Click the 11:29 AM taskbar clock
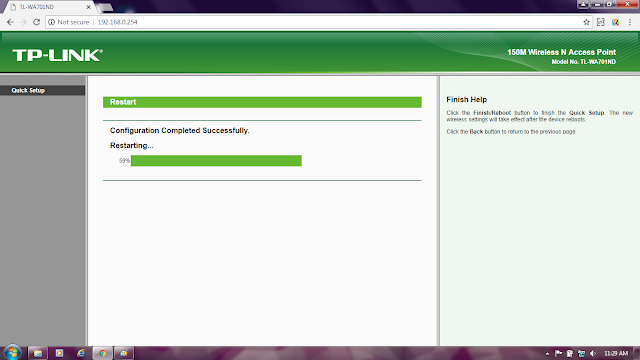Screen dimensions: 640x360 (x=616, y=353)
